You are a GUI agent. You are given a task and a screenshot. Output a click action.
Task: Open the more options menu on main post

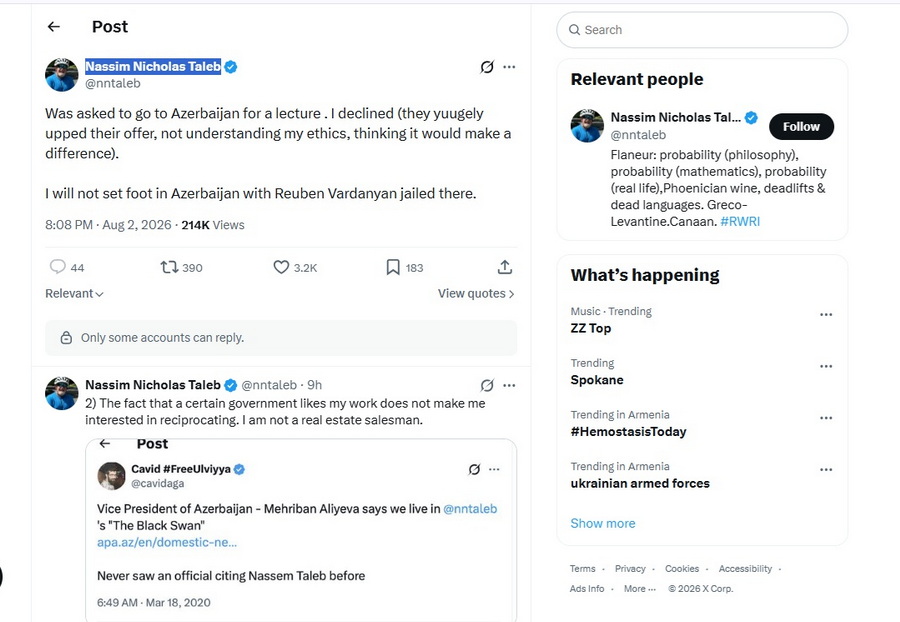pyautogui.click(x=509, y=67)
